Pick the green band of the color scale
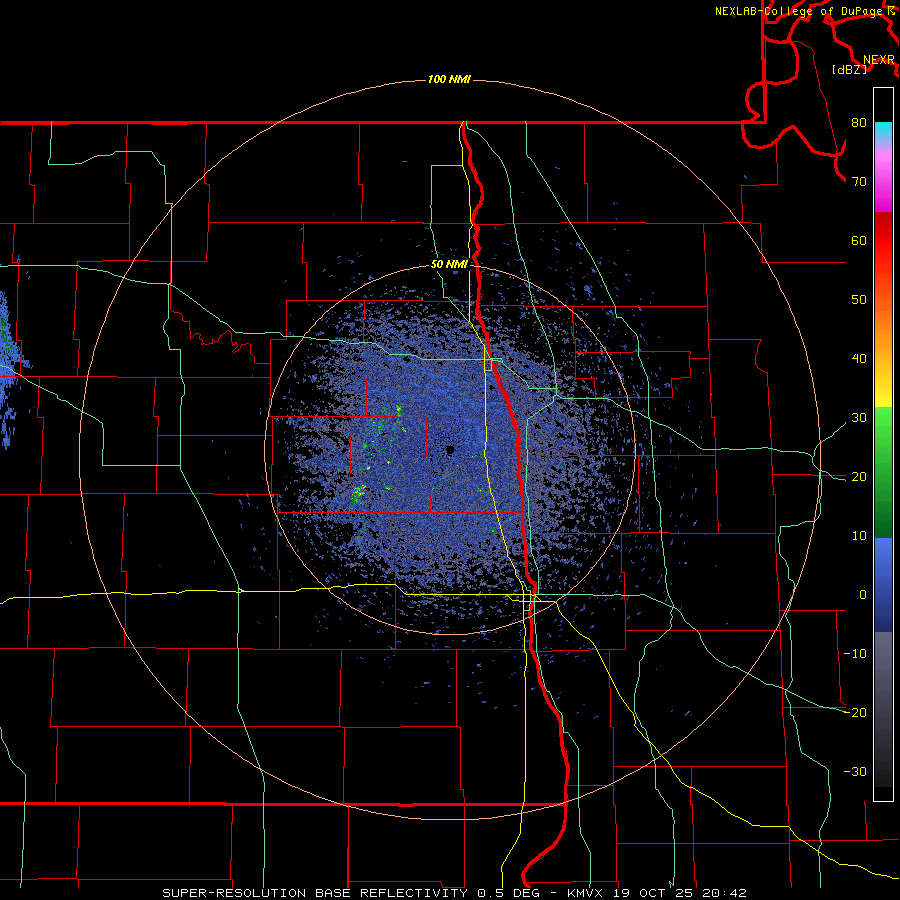The image size is (900, 900). coord(883,472)
